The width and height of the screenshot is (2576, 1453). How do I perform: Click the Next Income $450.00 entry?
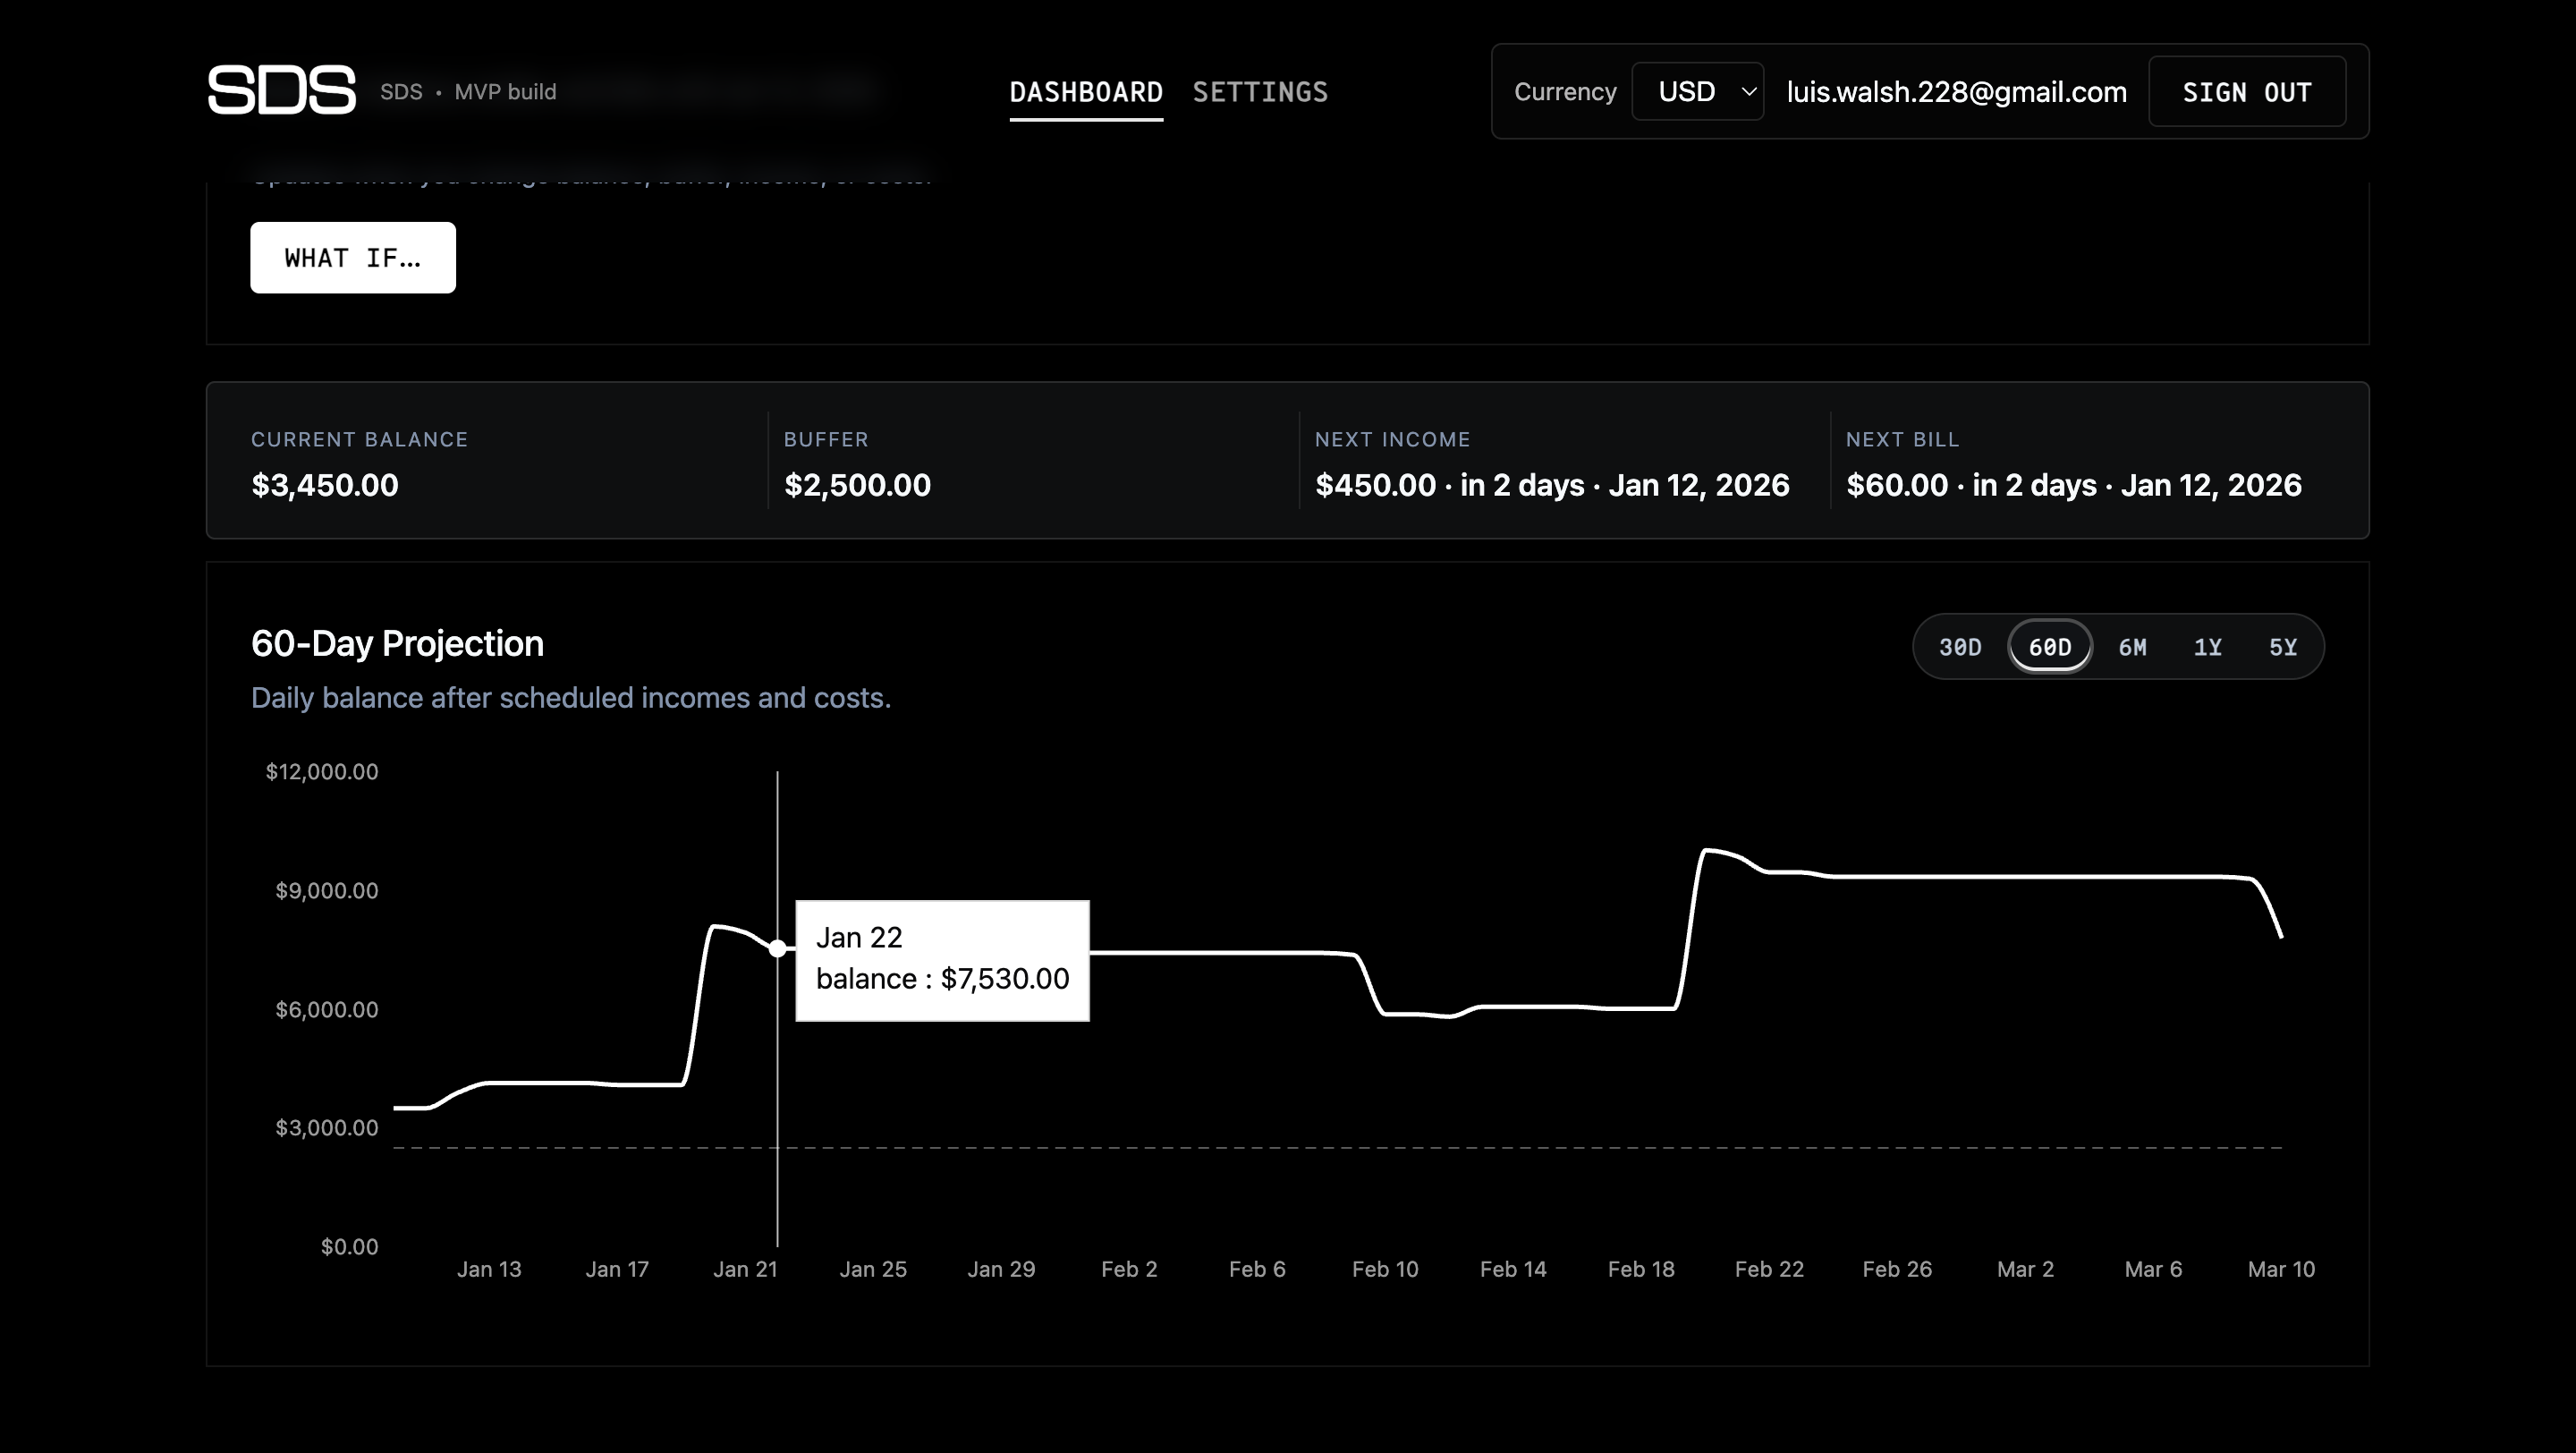1552,485
